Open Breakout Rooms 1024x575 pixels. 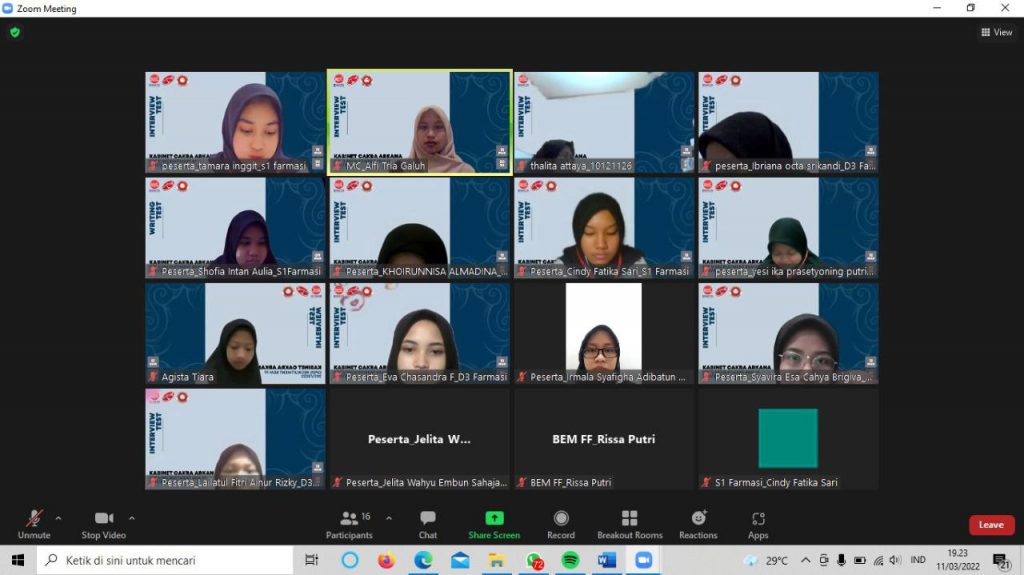[x=629, y=523]
